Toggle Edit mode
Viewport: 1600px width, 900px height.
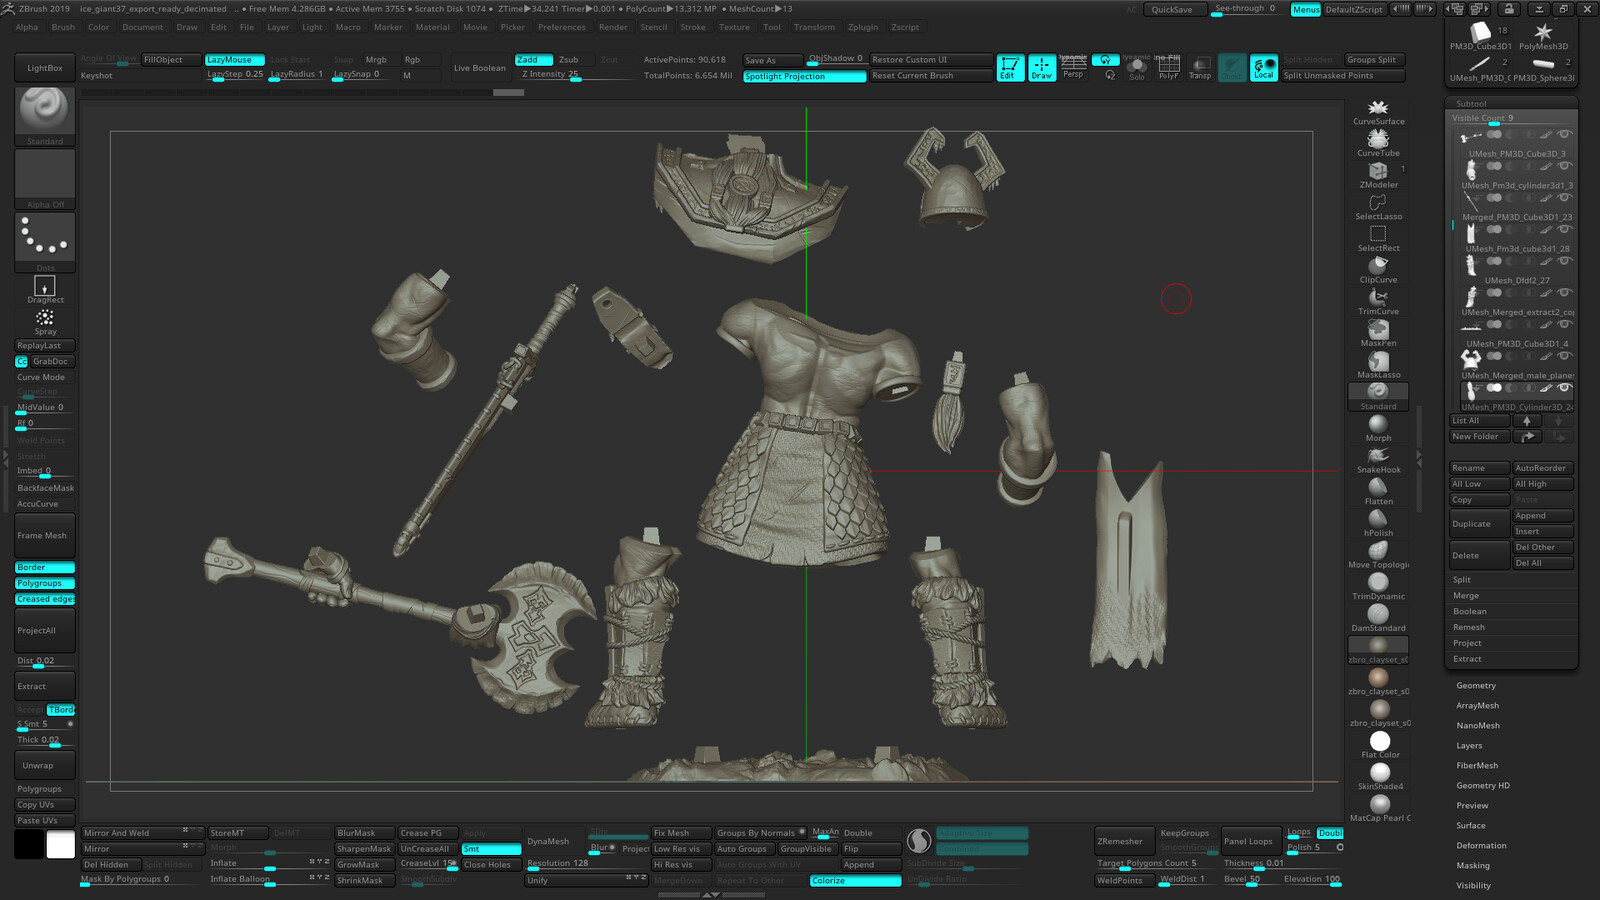pos(1010,68)
